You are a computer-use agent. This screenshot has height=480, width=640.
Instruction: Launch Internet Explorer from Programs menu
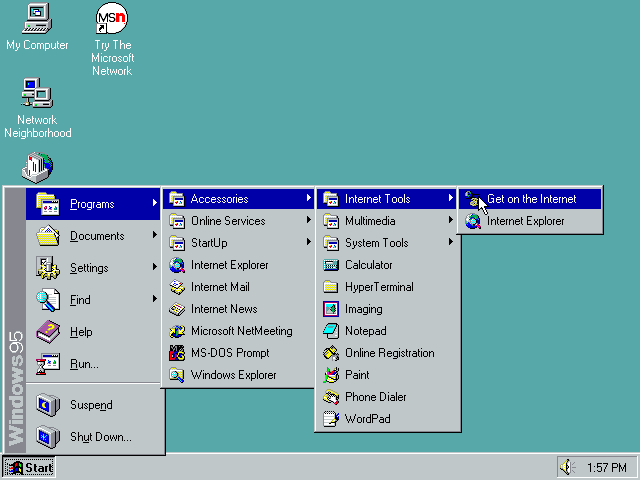tap(238, 265)
